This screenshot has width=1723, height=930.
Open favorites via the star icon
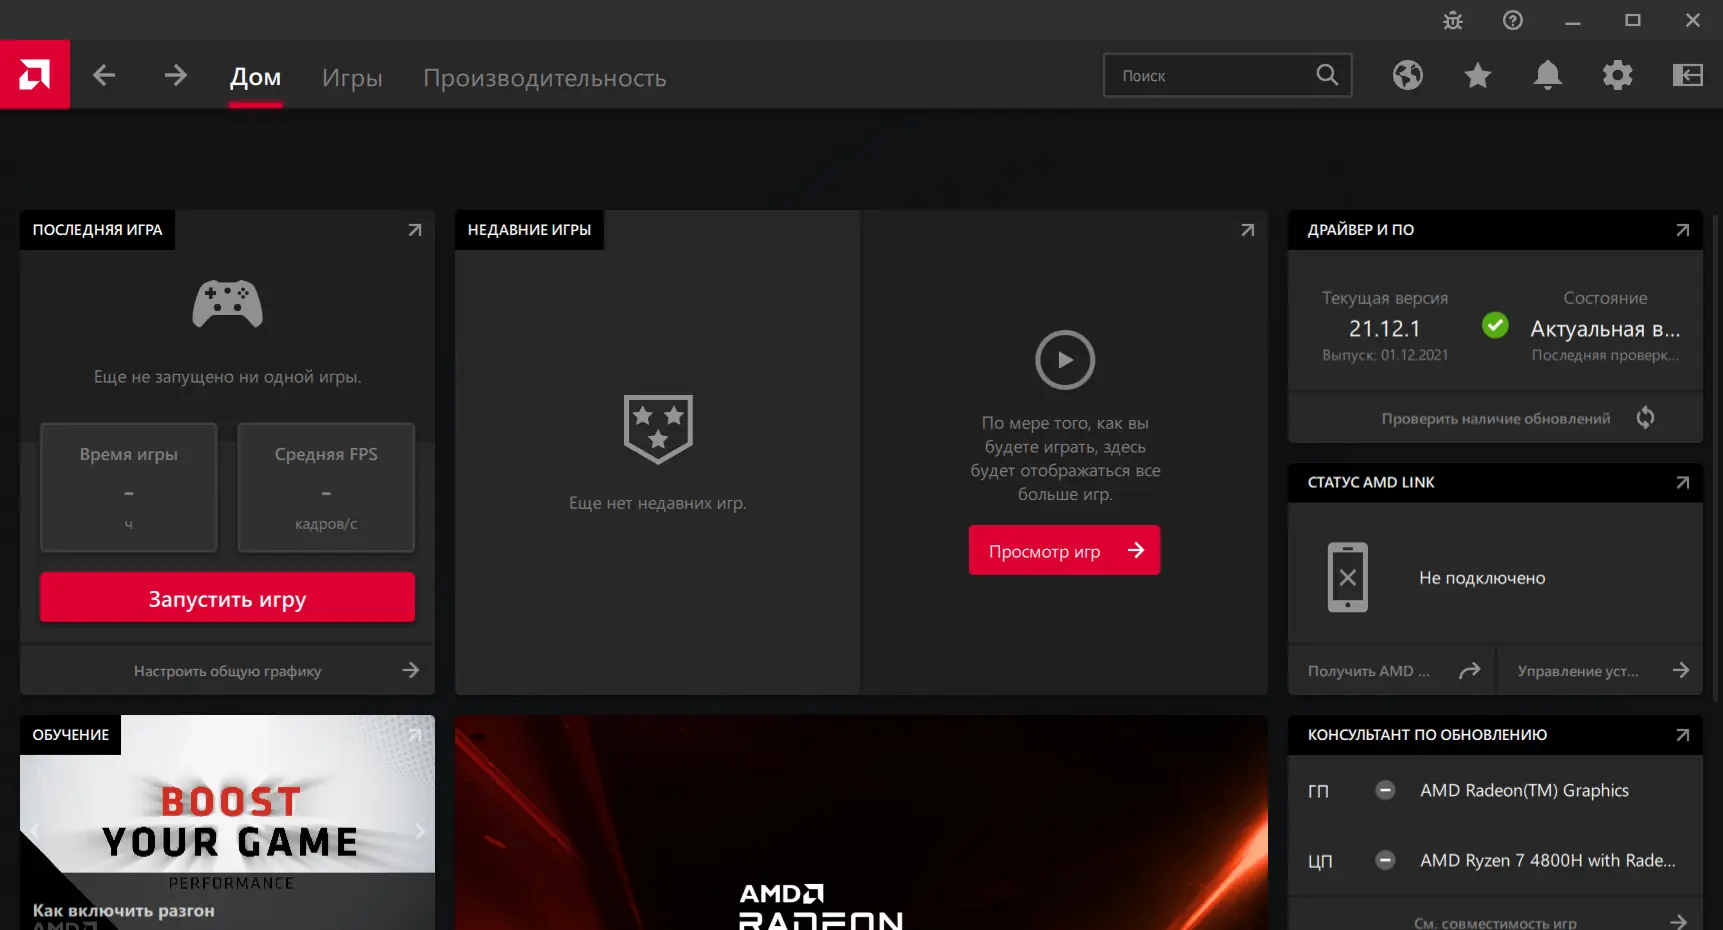pos(1477,75)
